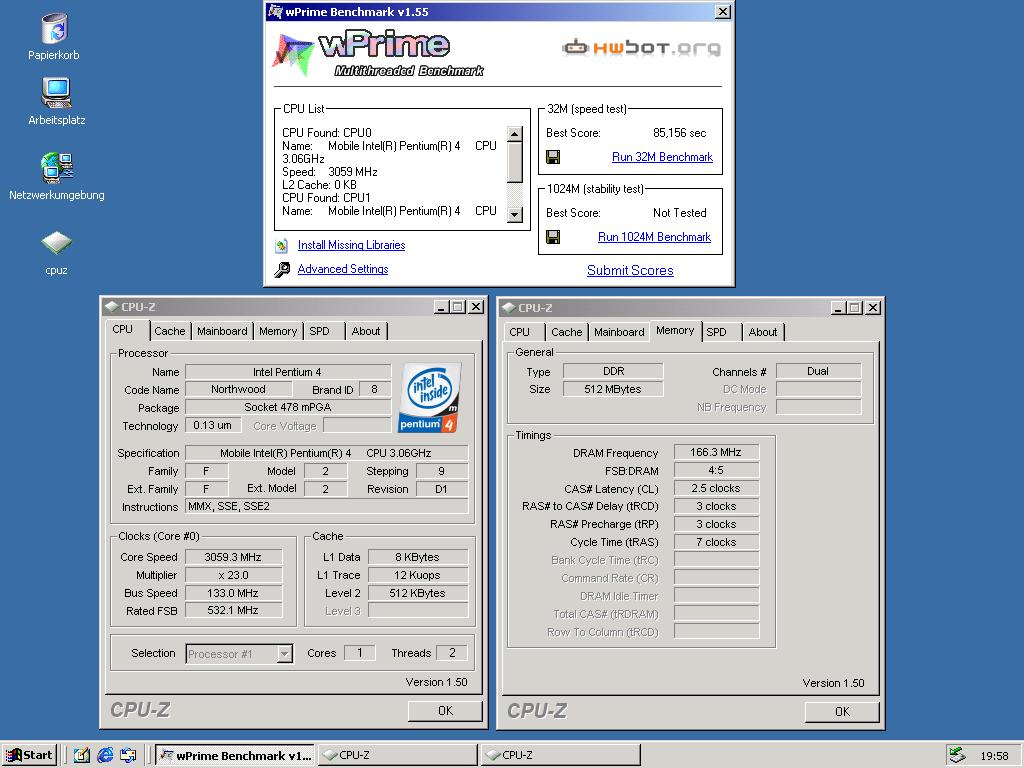The height and width of the screenshot is (768, 1024).
Task: Click the Multiplier x 23.0 field
Action: coord(233,575)
